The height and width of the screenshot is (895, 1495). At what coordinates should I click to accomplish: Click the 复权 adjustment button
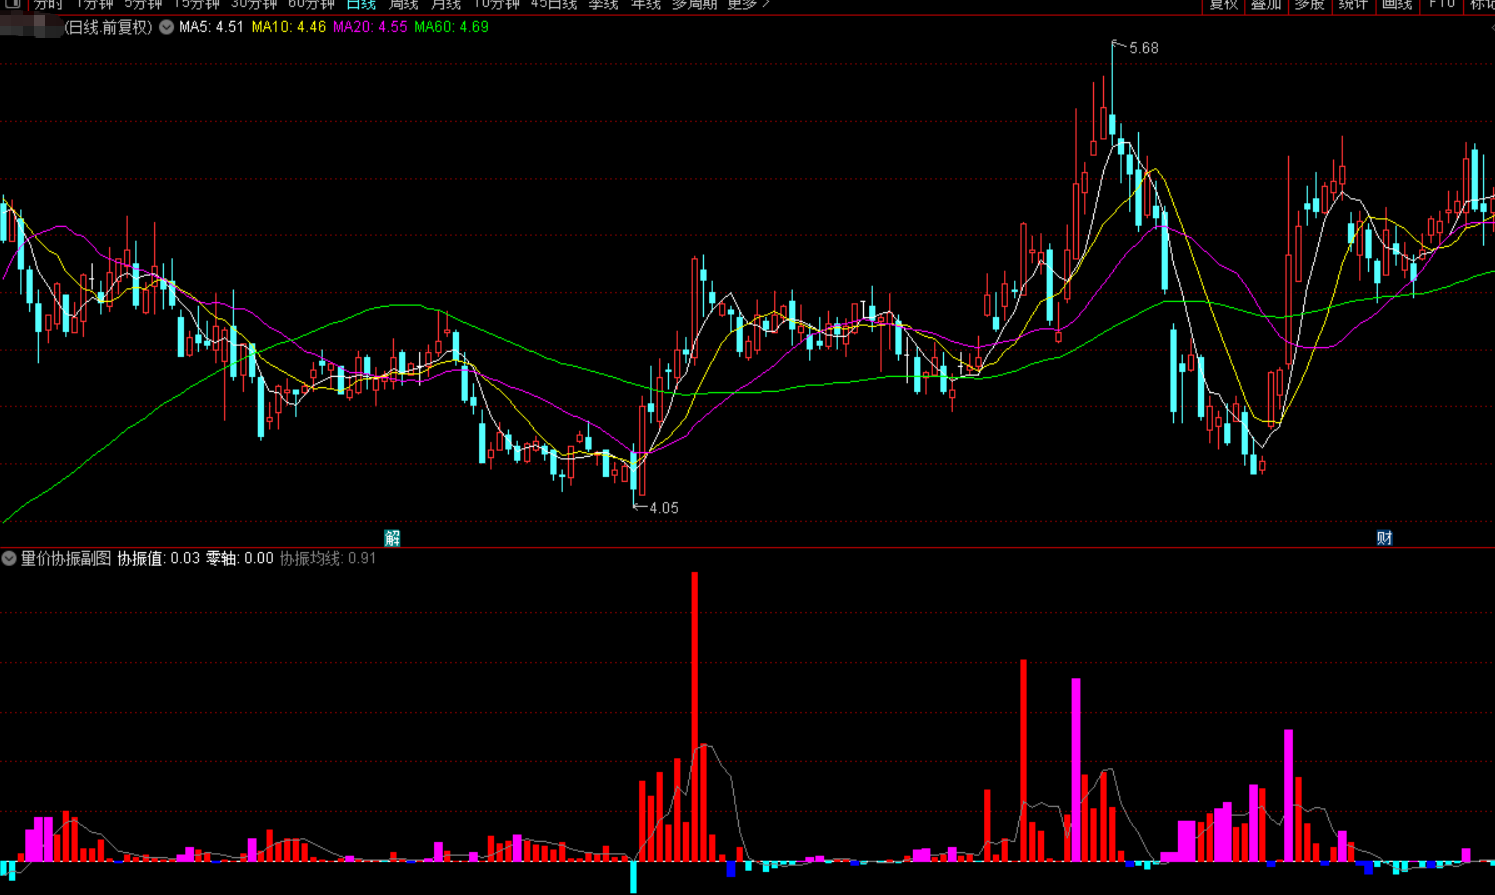[1223, 5]
